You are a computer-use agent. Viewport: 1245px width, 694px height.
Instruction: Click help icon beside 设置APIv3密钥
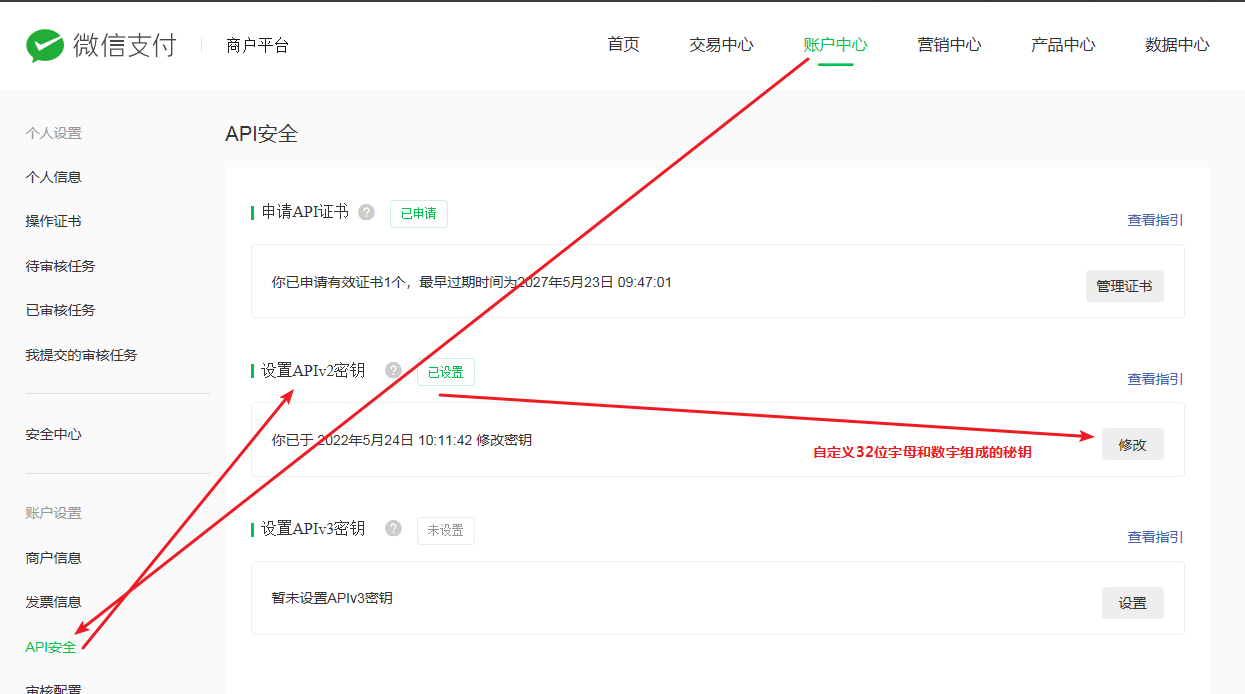(394, 528)
